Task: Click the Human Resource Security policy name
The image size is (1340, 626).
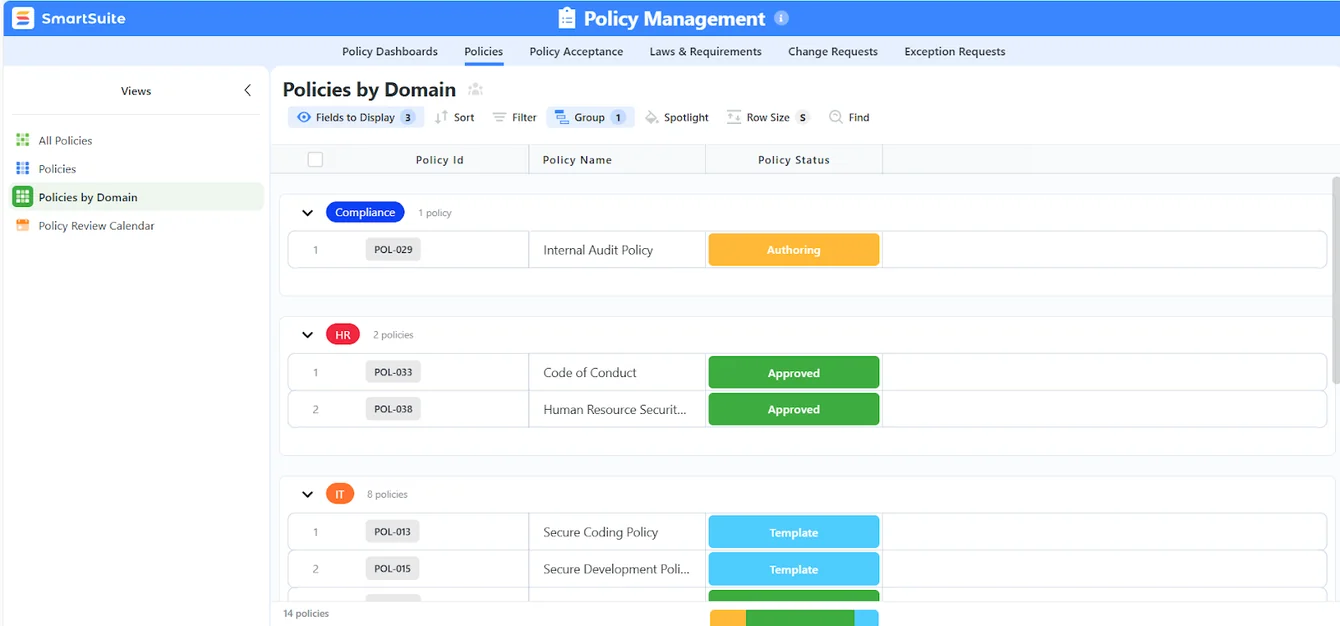Action: click(615, 409)
